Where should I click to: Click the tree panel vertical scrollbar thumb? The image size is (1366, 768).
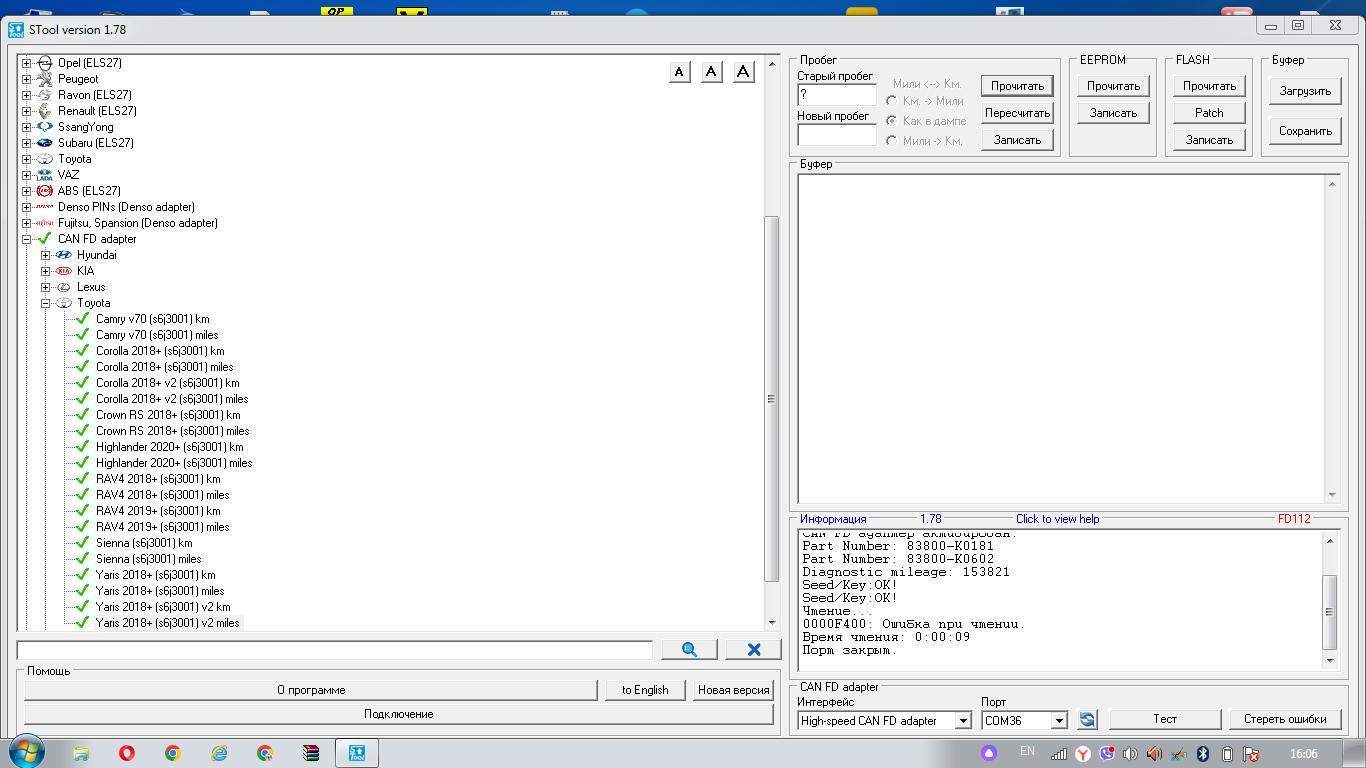[771, 399]
